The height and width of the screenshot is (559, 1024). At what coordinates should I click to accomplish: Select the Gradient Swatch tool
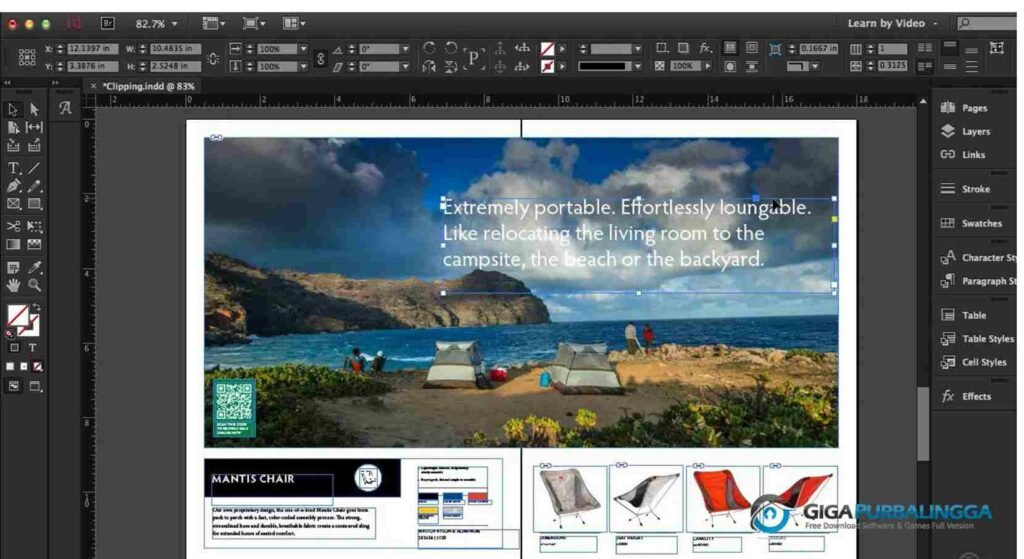pyautogui.click(x=13, y=244)
